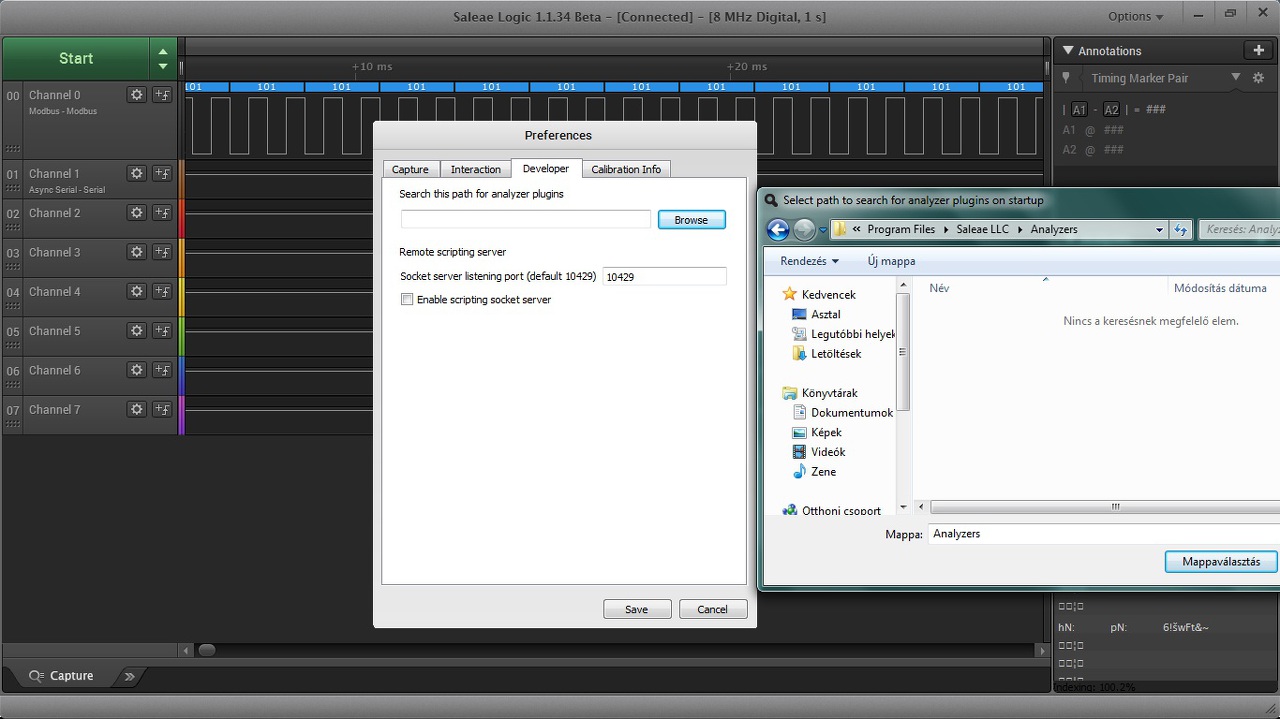Set trigger on Channel 3

coord(162,252)
